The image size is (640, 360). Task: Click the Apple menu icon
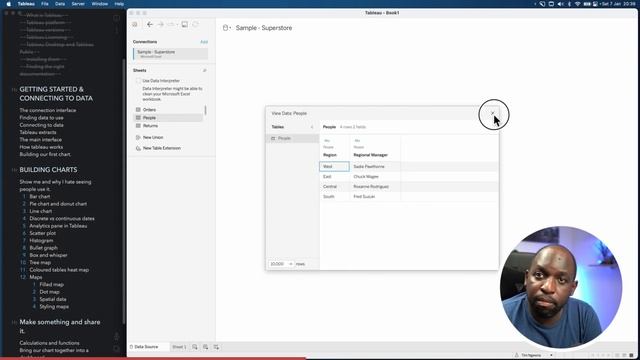(9, 4)
